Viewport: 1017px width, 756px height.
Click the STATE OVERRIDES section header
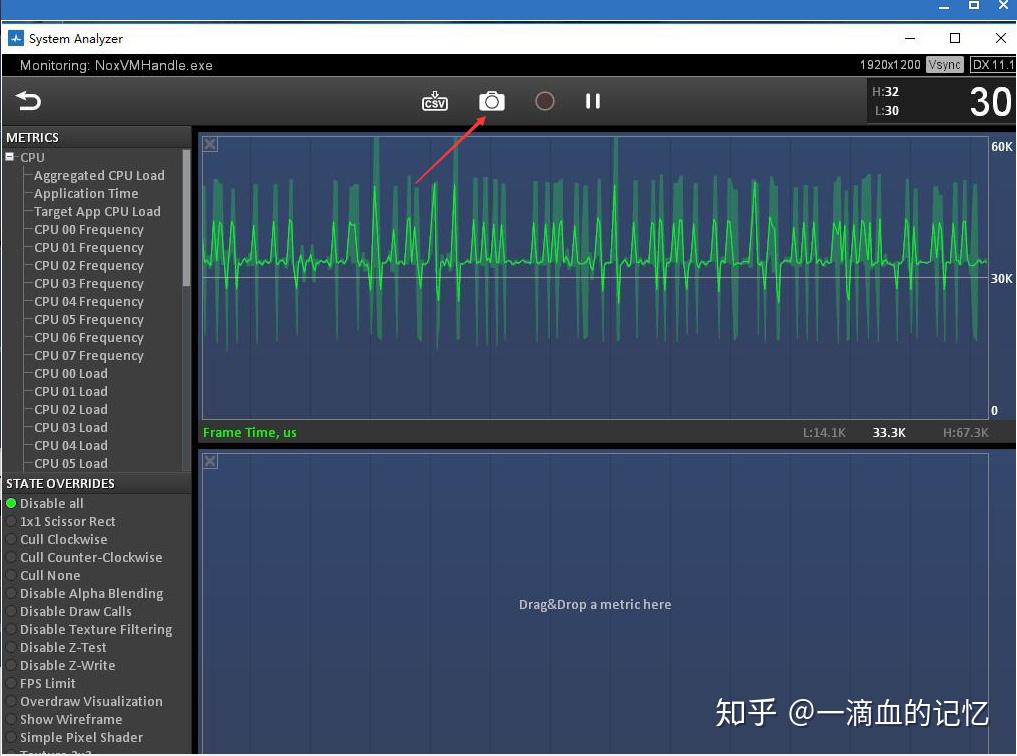(60, 483)
